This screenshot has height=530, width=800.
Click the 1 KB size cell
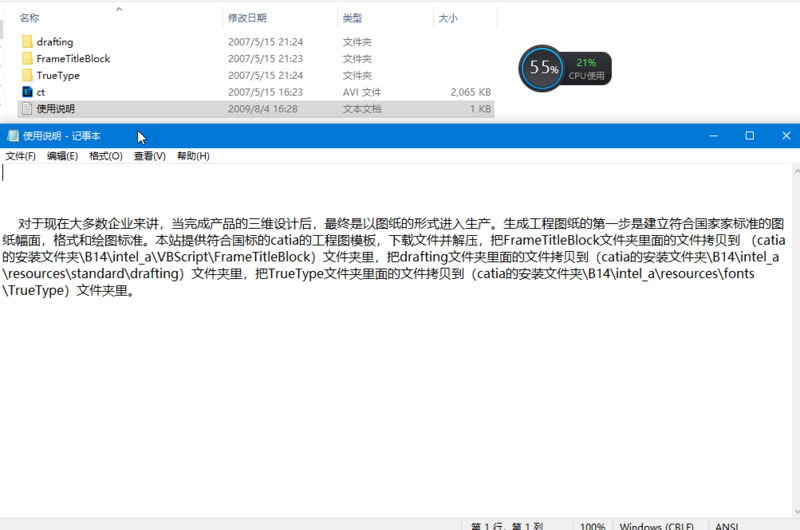pyautogui.click(x=480, y=109)
